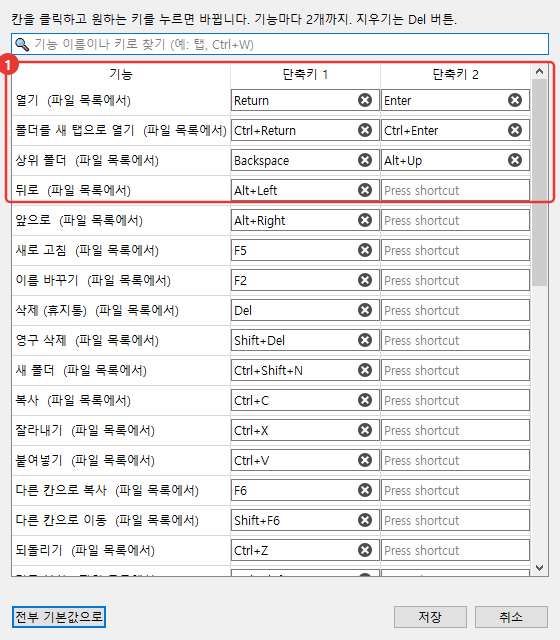Select empty 단축키 2 field for 새 폴더
The width and height of the screenshot is (560, 640).
(455, 370)
